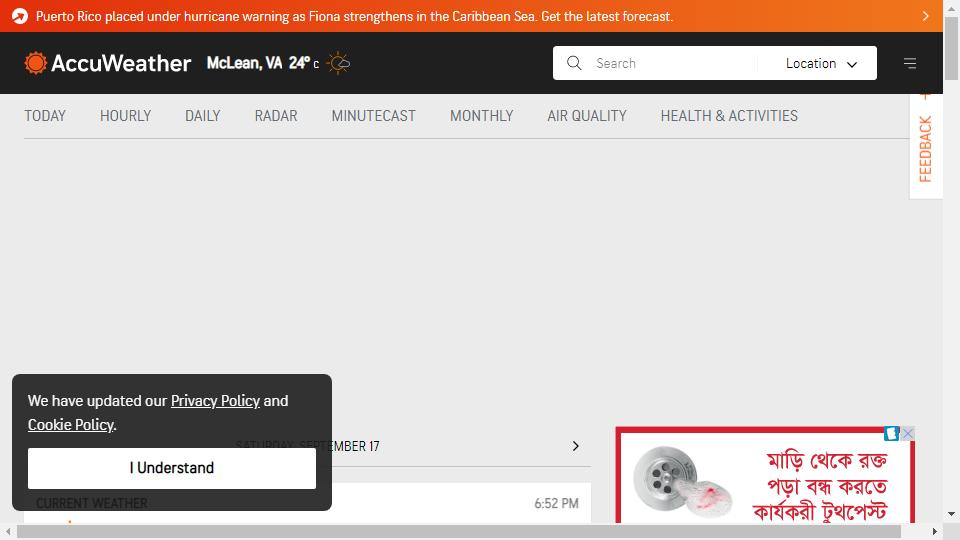Open the MINUTECAST tab
960x540 pixels.
point(373,116)
